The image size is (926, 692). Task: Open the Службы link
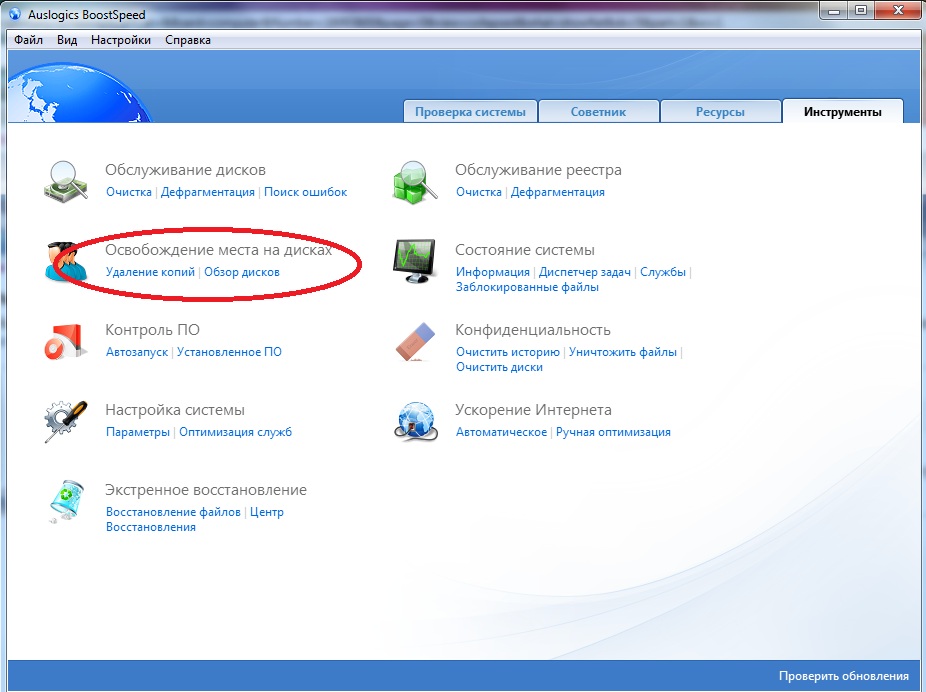tap(663, 272)
